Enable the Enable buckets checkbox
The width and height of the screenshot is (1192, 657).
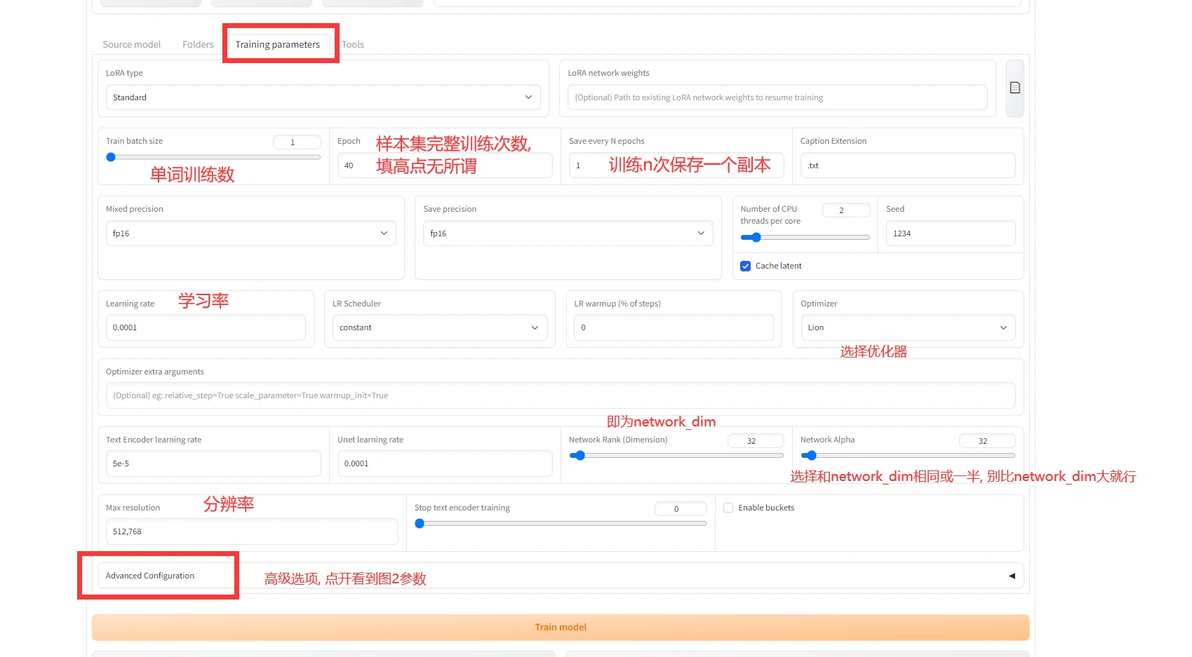coord(728,508)
